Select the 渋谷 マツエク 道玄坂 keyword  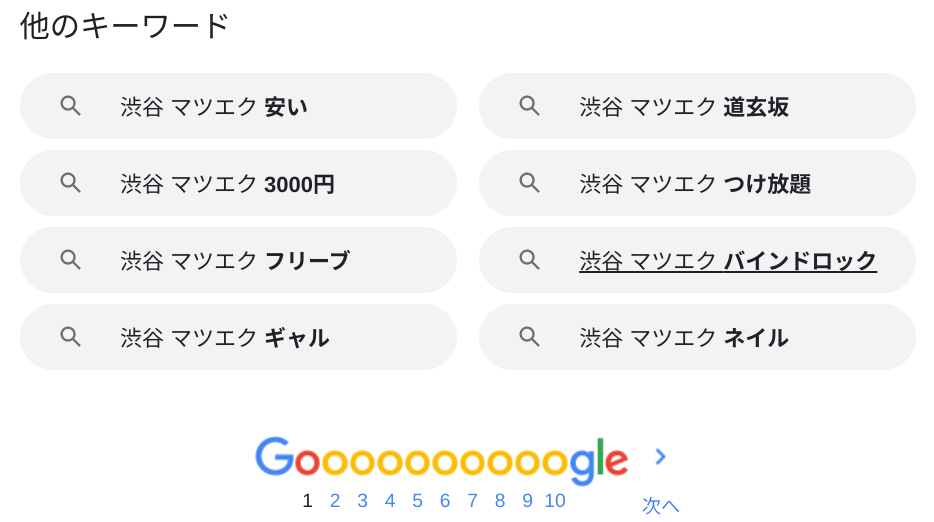(x=684, y=107)
